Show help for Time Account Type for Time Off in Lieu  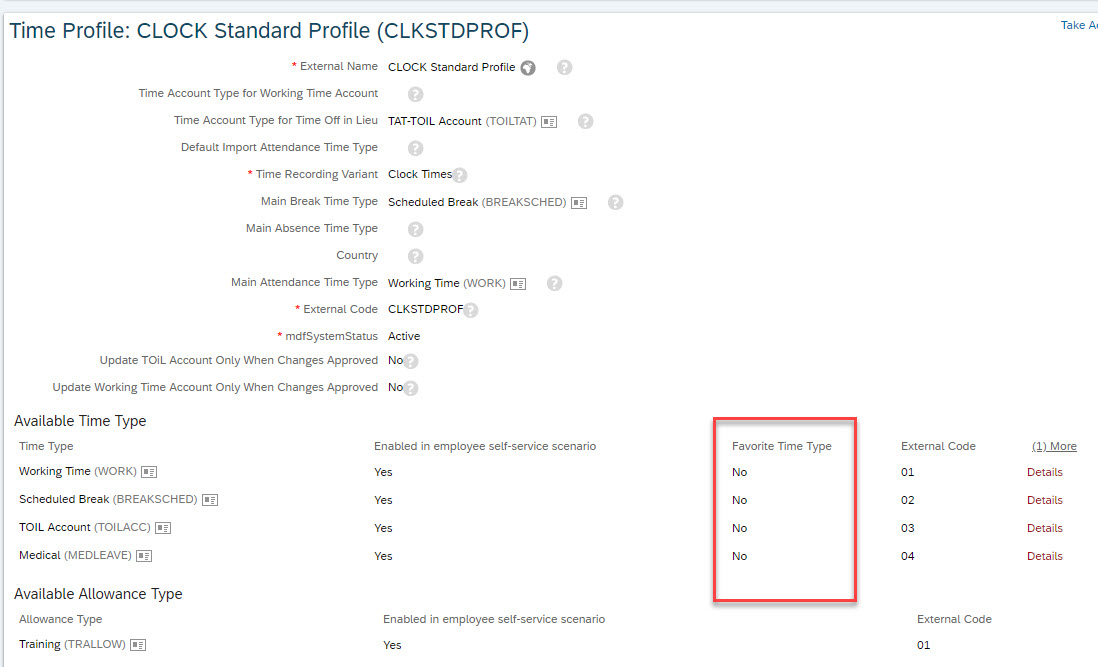pyautogui.click(x=585, y=121)
